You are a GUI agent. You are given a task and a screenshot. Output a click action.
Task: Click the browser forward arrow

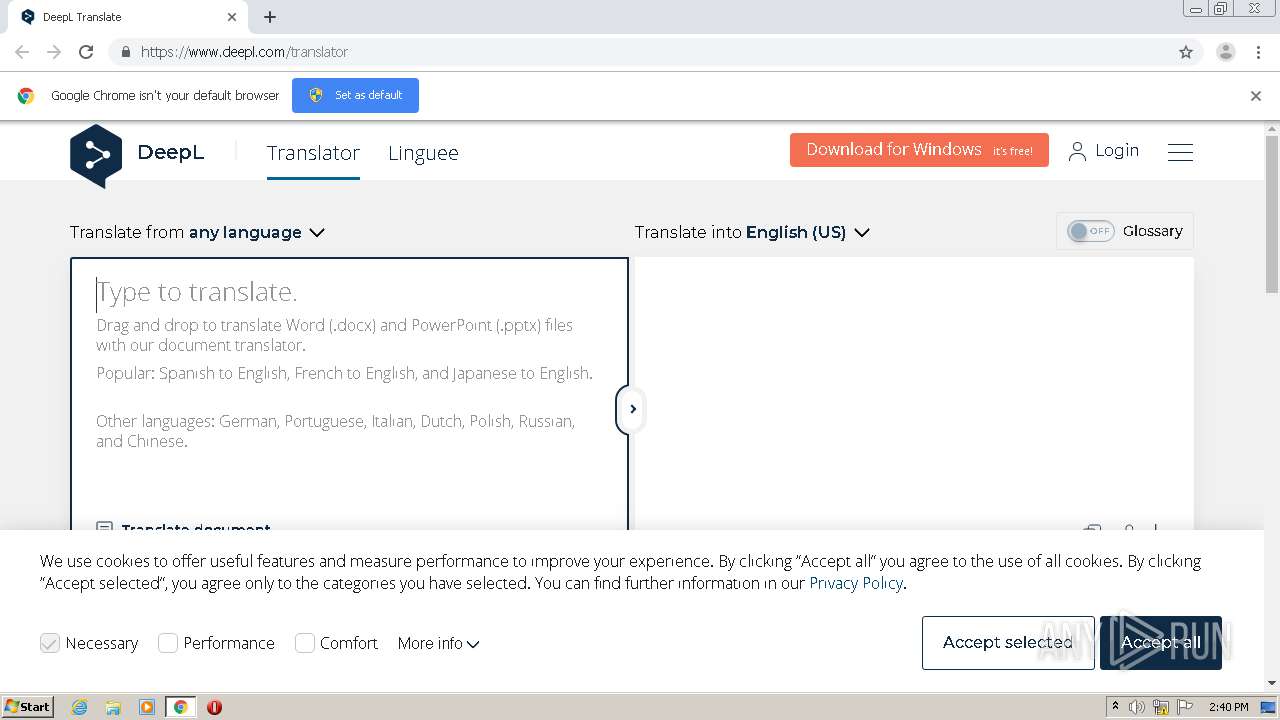coord(54,52)
